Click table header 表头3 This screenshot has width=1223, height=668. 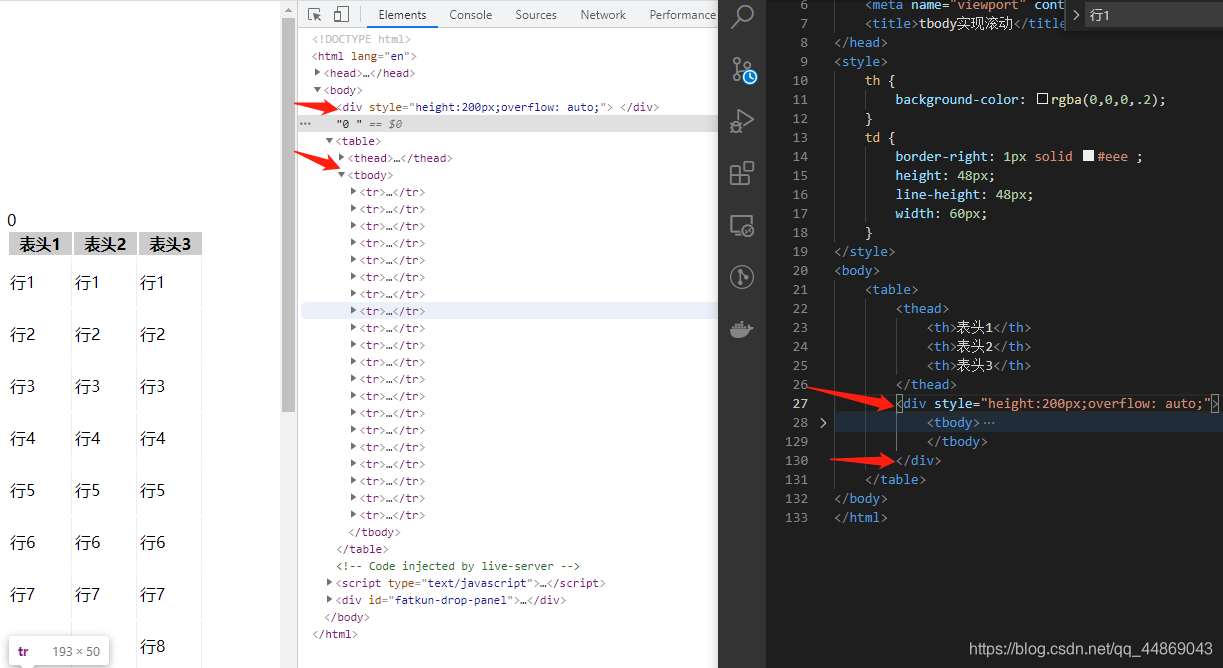[x=170, y=244]
